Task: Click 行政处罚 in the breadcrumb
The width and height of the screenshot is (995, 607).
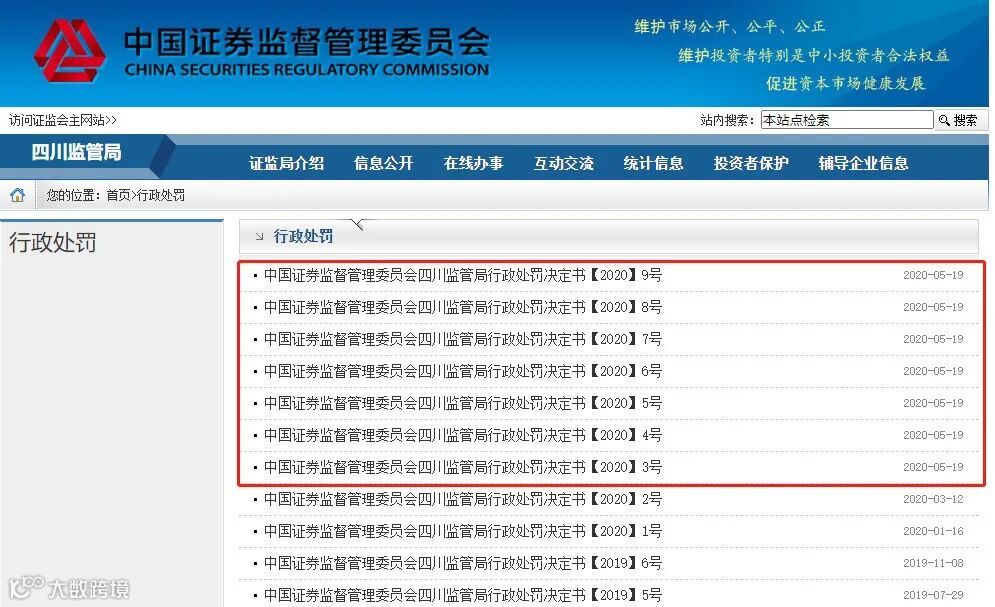Action: tap(161, 195)
